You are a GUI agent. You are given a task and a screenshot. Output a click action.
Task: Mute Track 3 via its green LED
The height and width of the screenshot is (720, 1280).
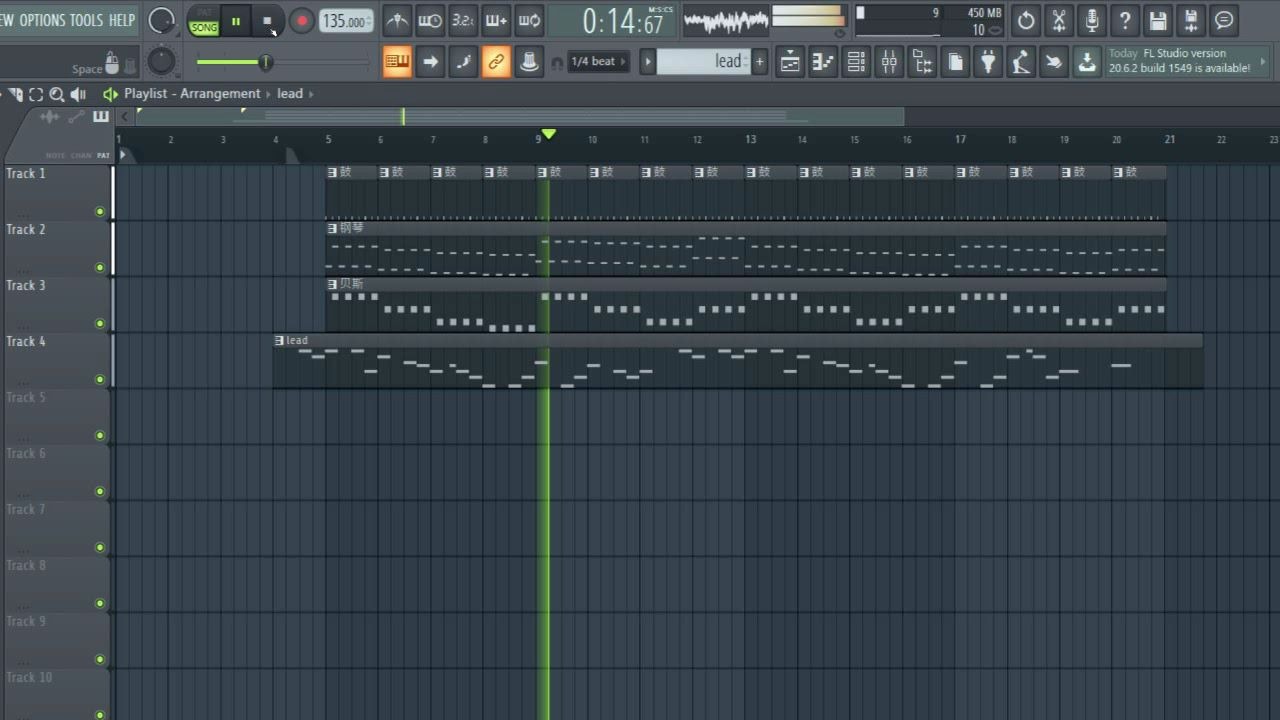point(100,324)
